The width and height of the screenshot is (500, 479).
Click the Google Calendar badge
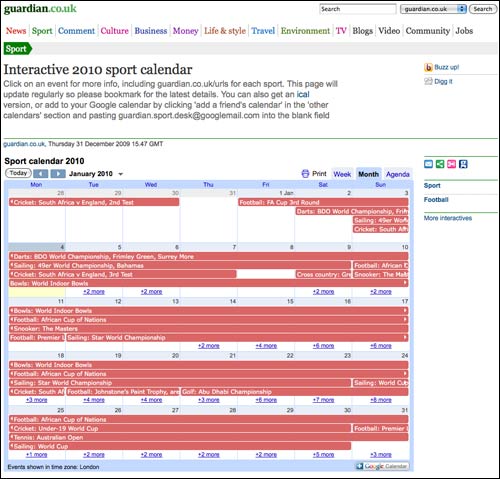(x=382, y=466)
